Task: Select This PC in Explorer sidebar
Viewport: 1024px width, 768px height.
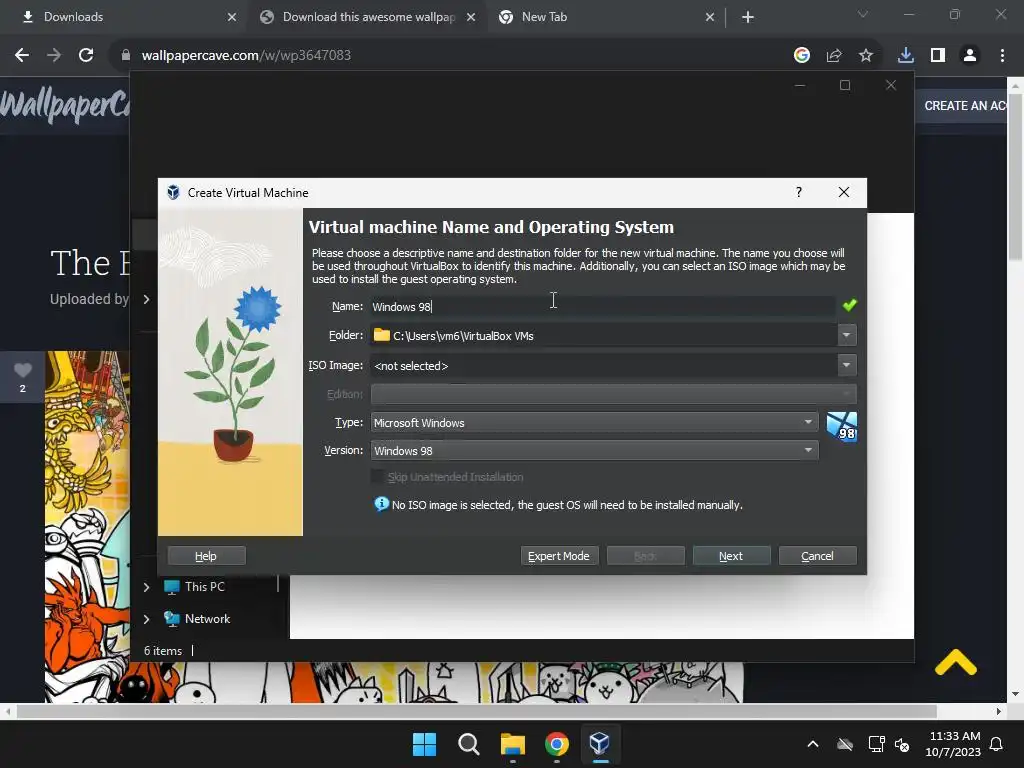Action: click(204, 587)
